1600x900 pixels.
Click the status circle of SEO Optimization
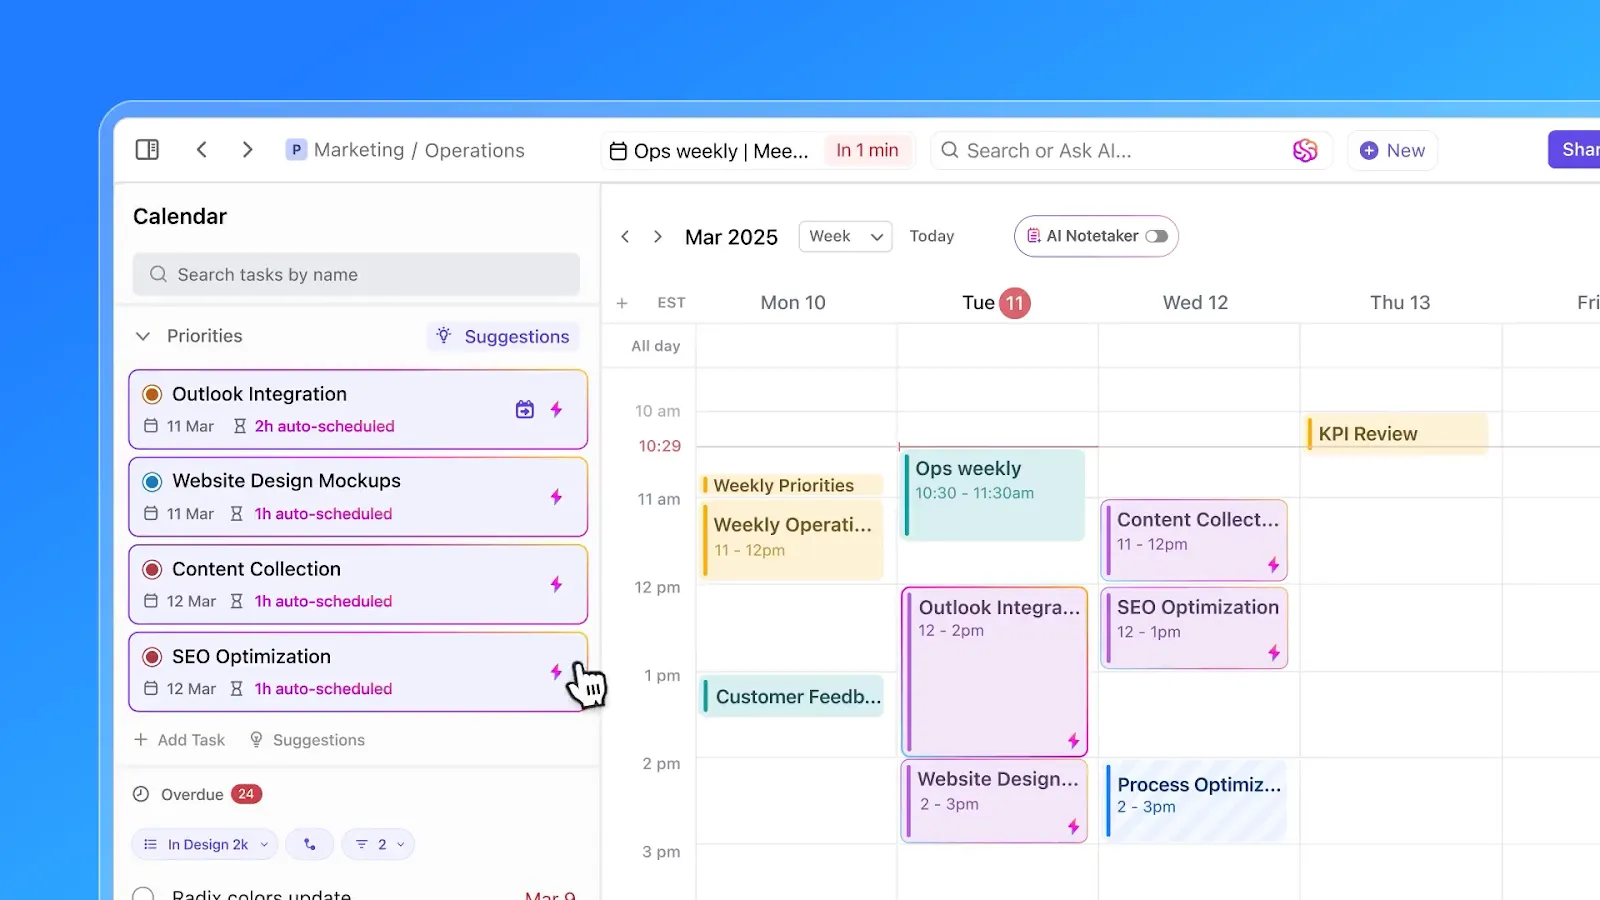tap(152, 657)
